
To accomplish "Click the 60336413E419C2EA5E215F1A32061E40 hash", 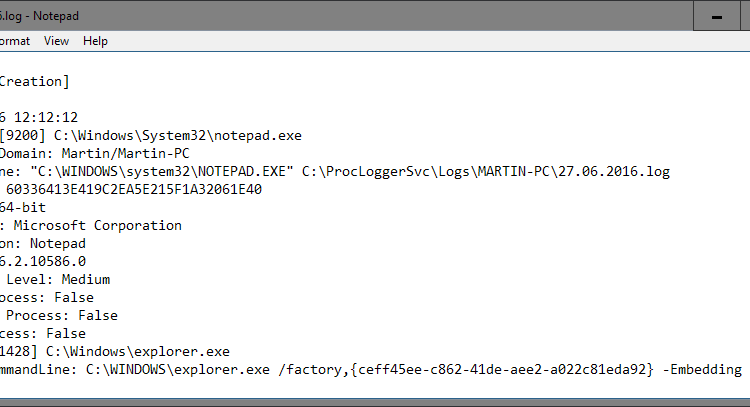I will click(134, 189).
